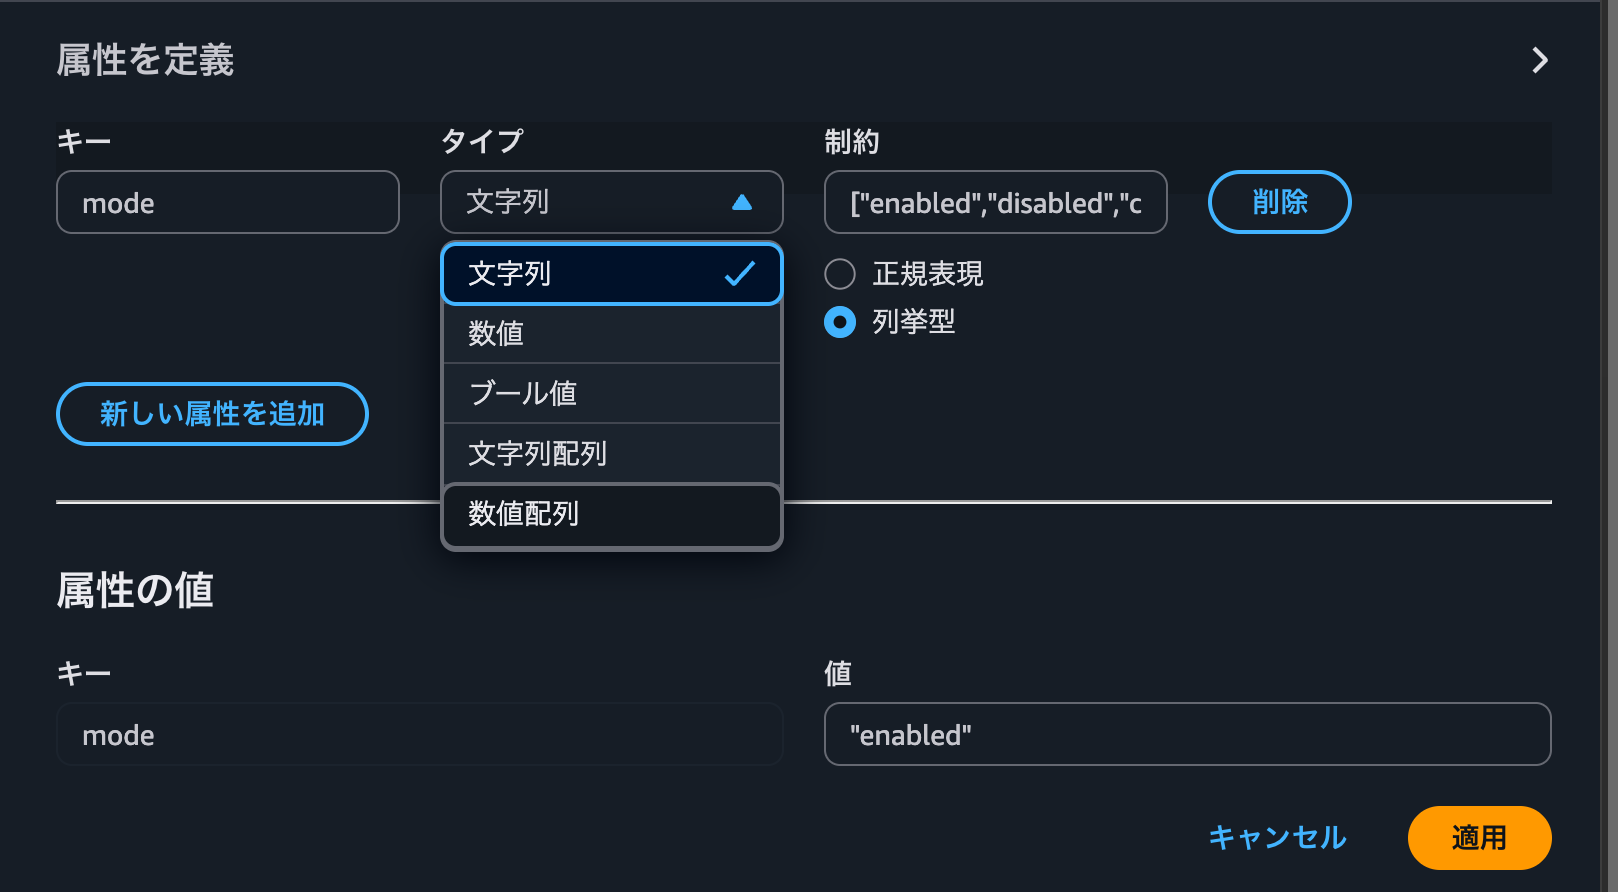Apply changes with the 適用 button
1618x892 pixels.
click(1479, 838)
